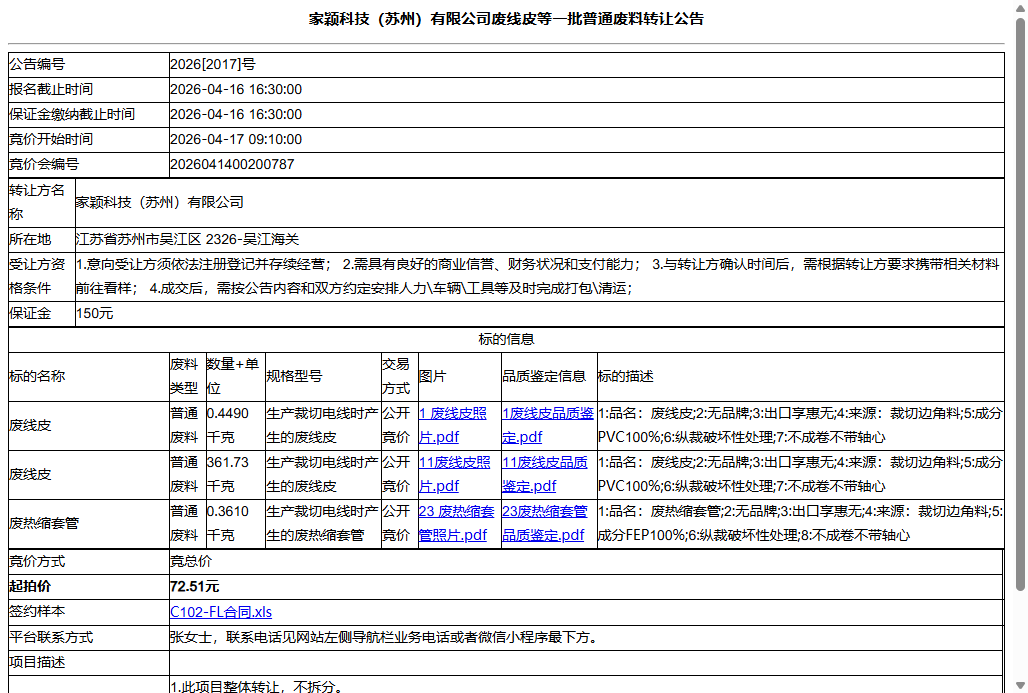Click location 江苏省苏州市吴江区 2326-吴江海关
This screenshot has width=1028, height=693.
pyautogui.click(x=188, y=239)
